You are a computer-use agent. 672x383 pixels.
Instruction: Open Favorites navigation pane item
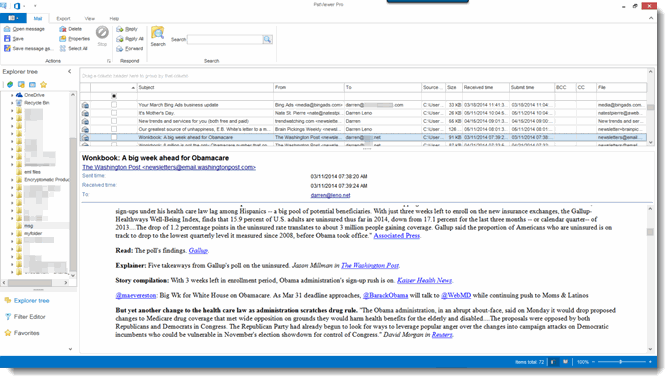tap(26, 333)
